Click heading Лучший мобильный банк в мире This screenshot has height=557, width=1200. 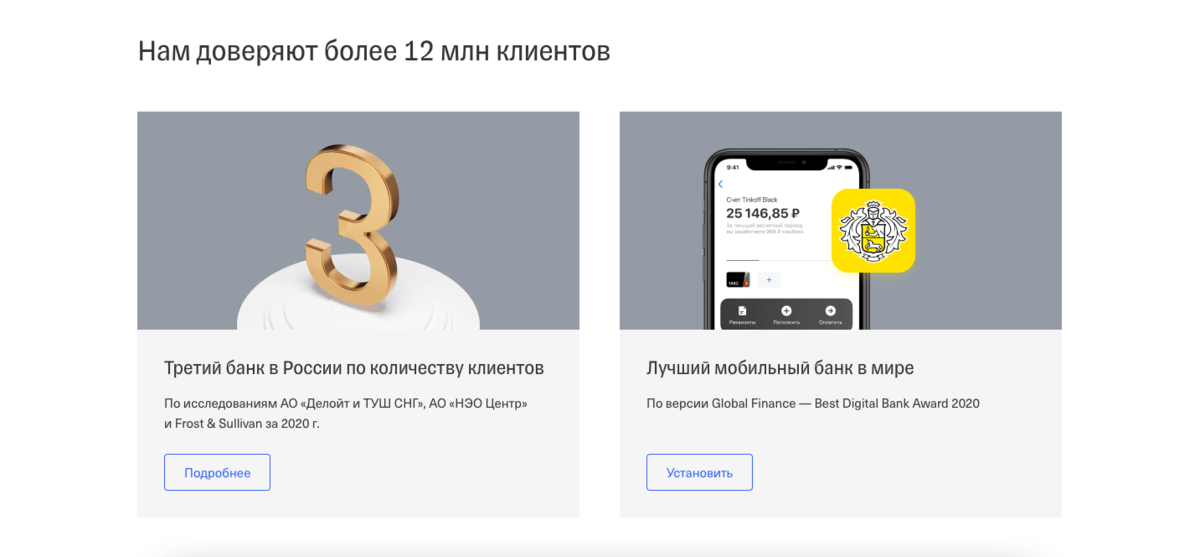[780, 368]
